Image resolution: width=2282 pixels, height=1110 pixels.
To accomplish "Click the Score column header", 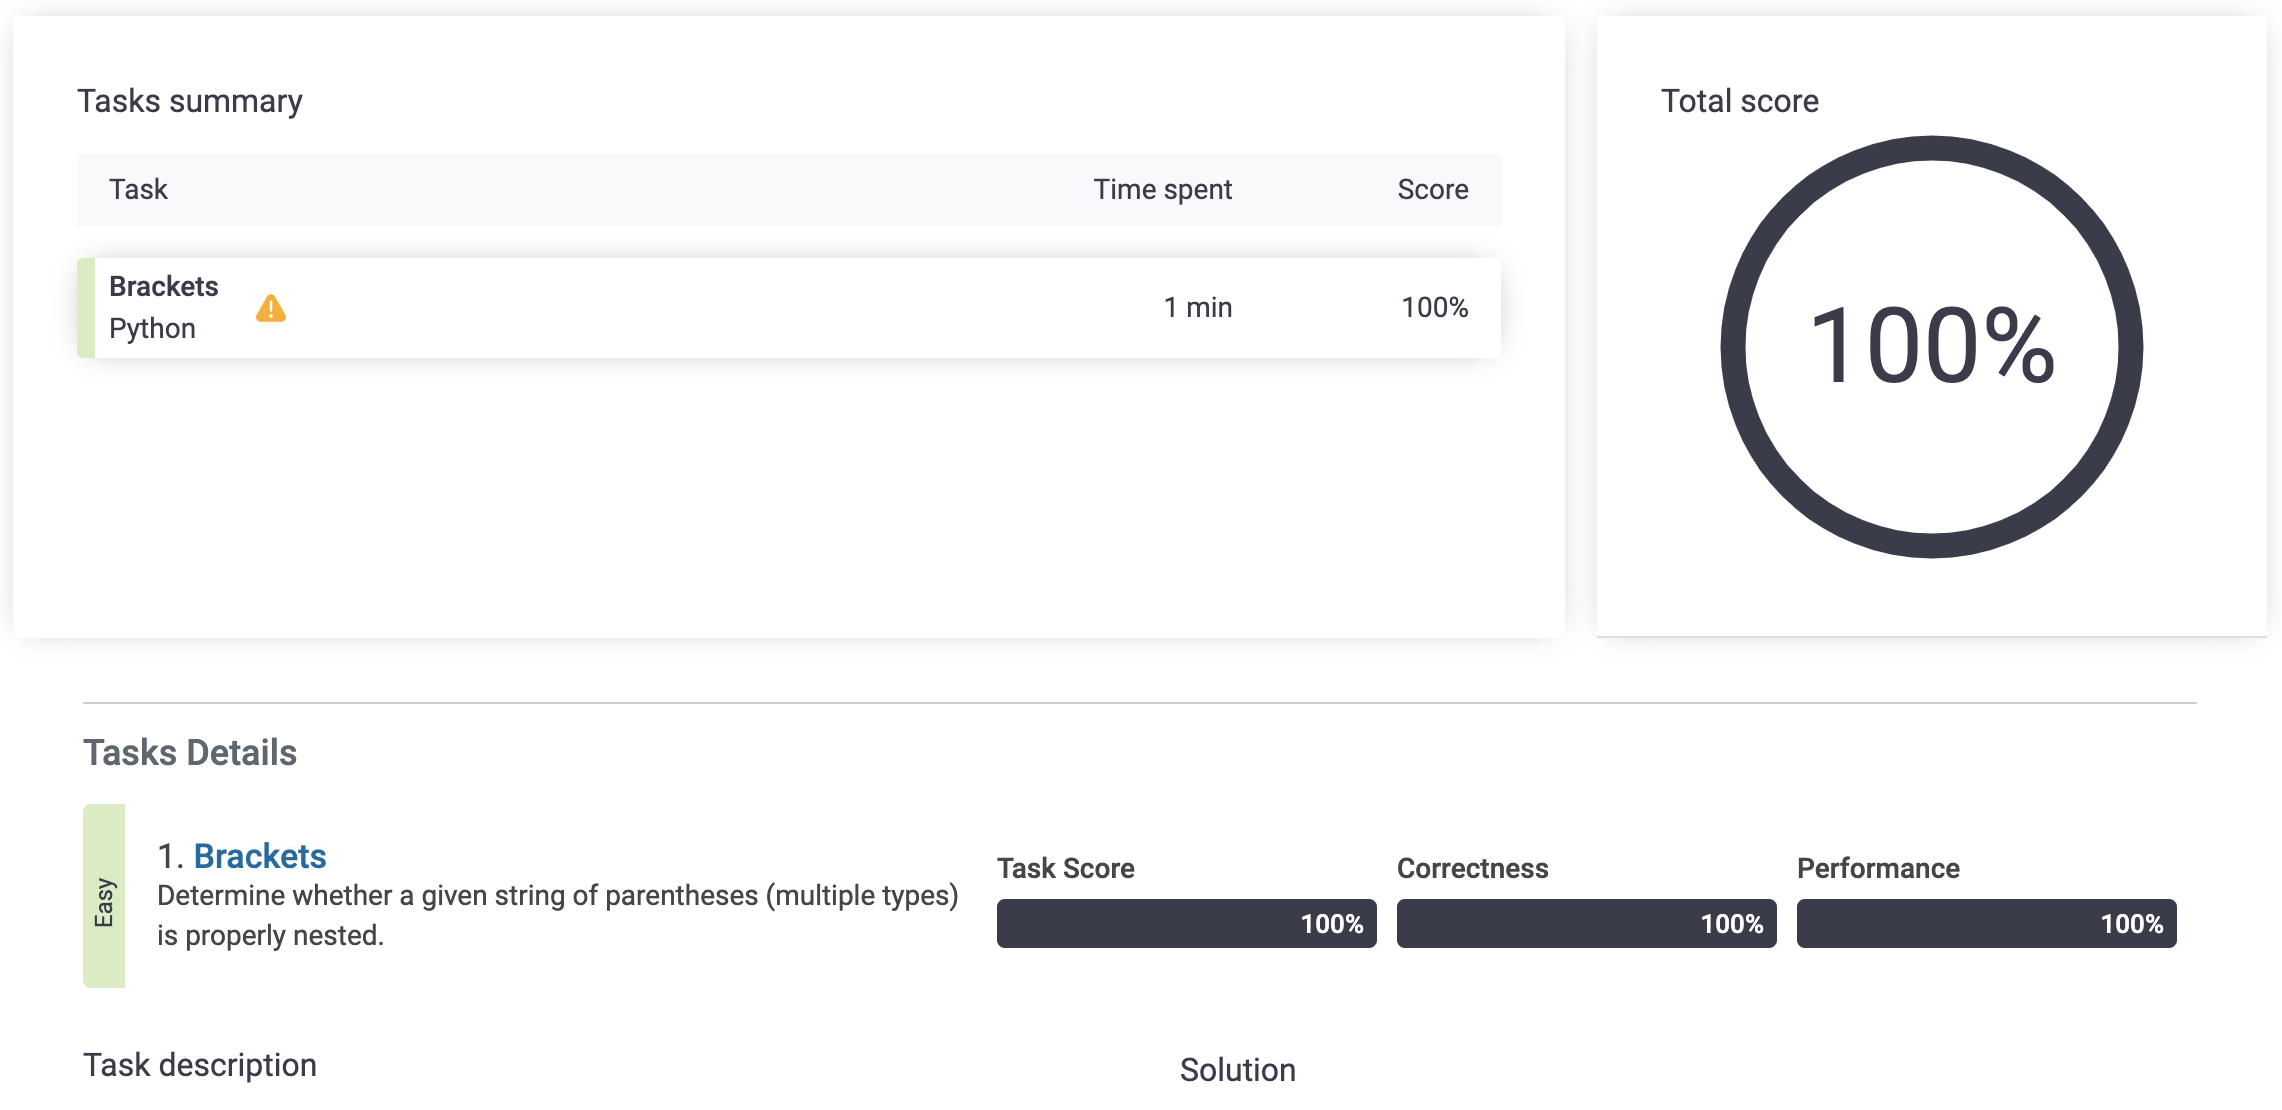I will pyautogui.click(x=1432, y=190).
